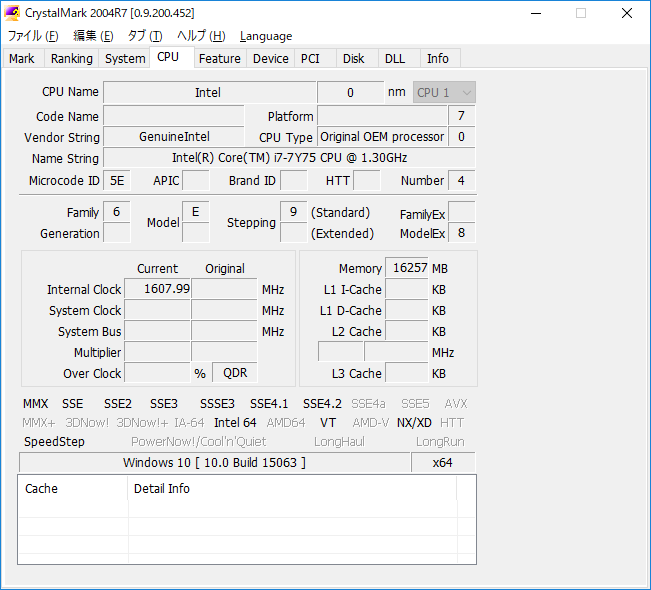Switch to the System tab
The image size is (651, 590).
pyautogui.click(x=125, y=59)
